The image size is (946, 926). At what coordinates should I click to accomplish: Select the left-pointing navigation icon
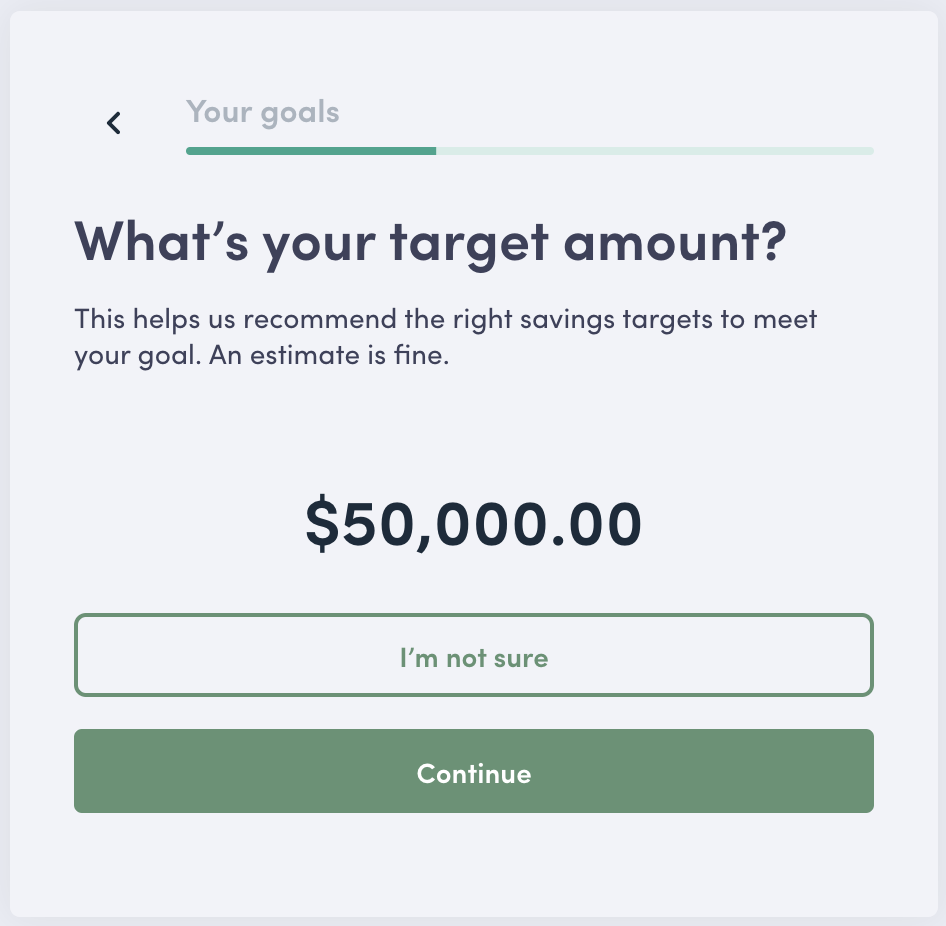tap(113, 122)
